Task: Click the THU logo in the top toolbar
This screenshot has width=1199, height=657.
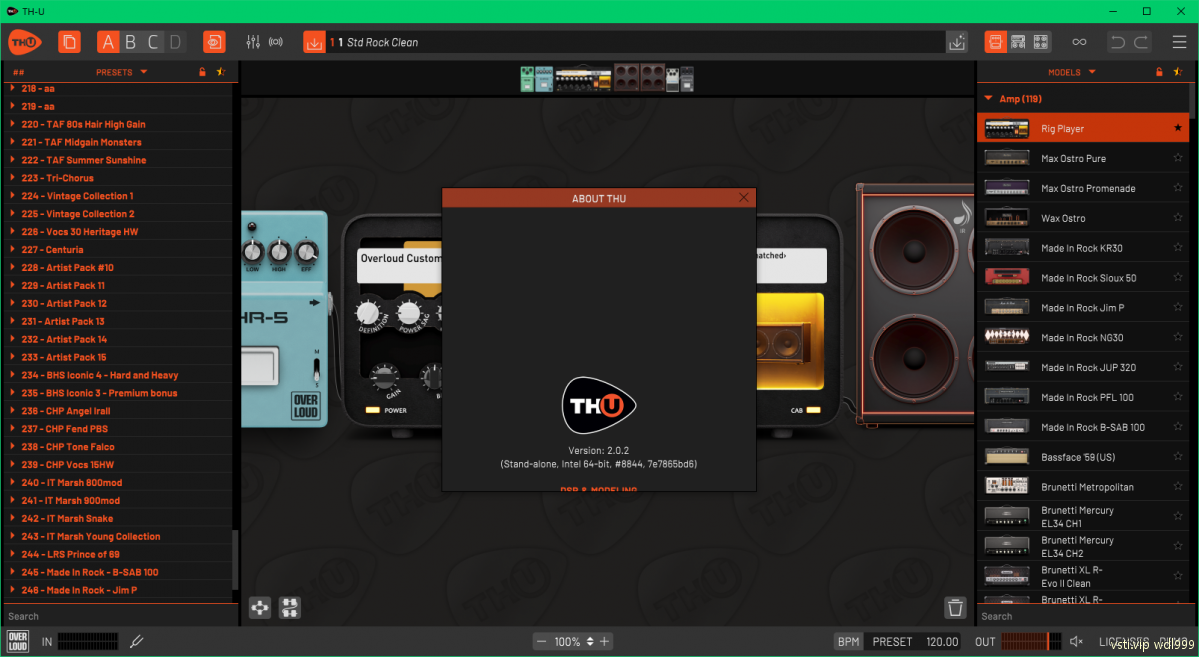Action: point(24,42)
